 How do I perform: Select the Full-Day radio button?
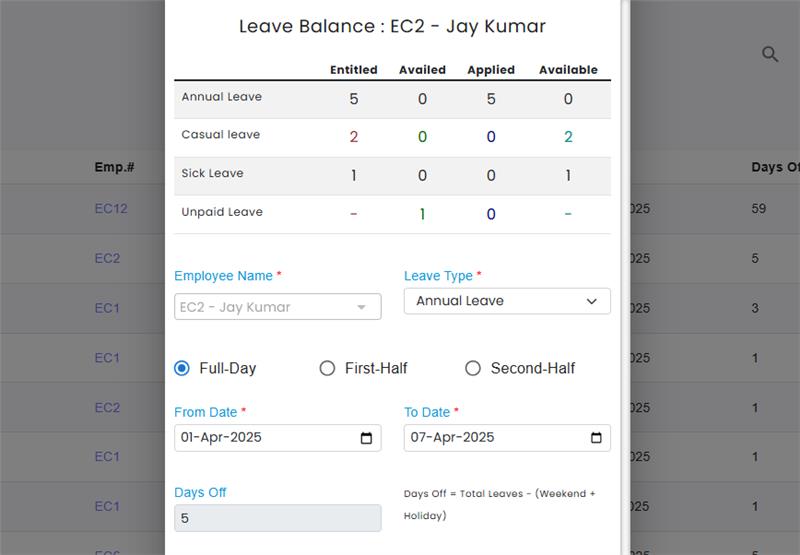pyautogui.click(x=182, y=368)
